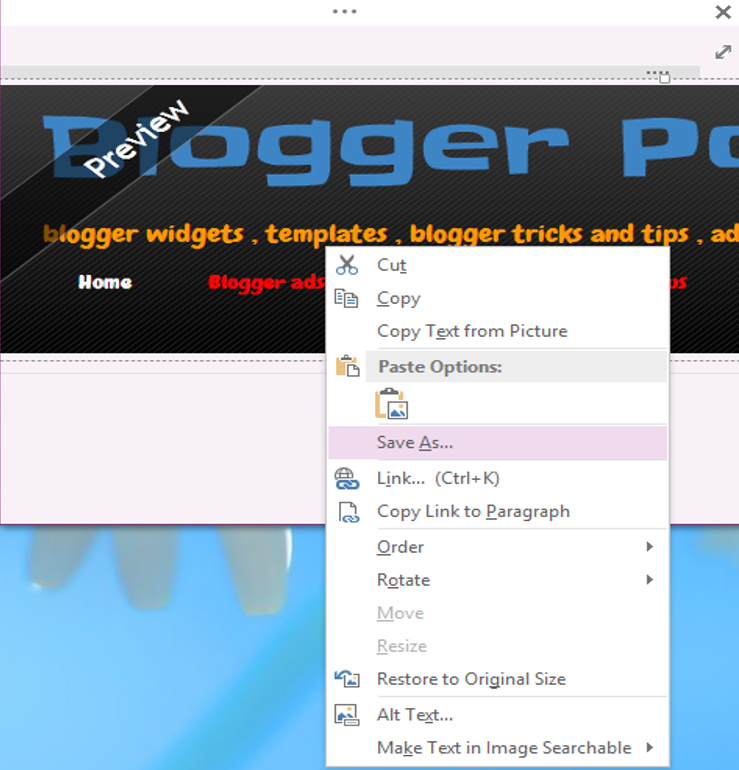
Task: Select Copy from the context menu
Action: click(x=498, y=298)
